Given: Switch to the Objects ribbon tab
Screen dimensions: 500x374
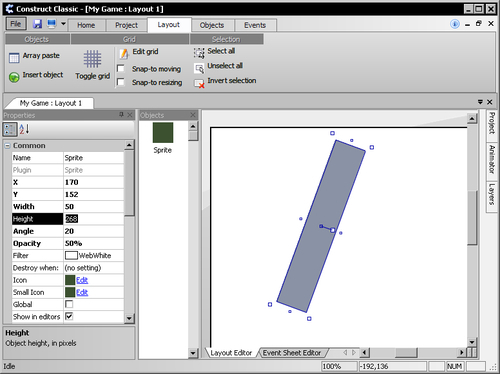Looking at the screenshot, I should click(212, 25).
